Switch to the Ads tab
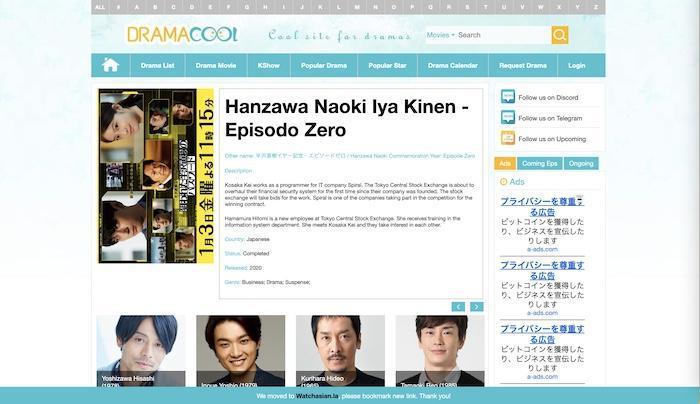The width and height of the screenshot is (700, 404). [x=505, y=163]
